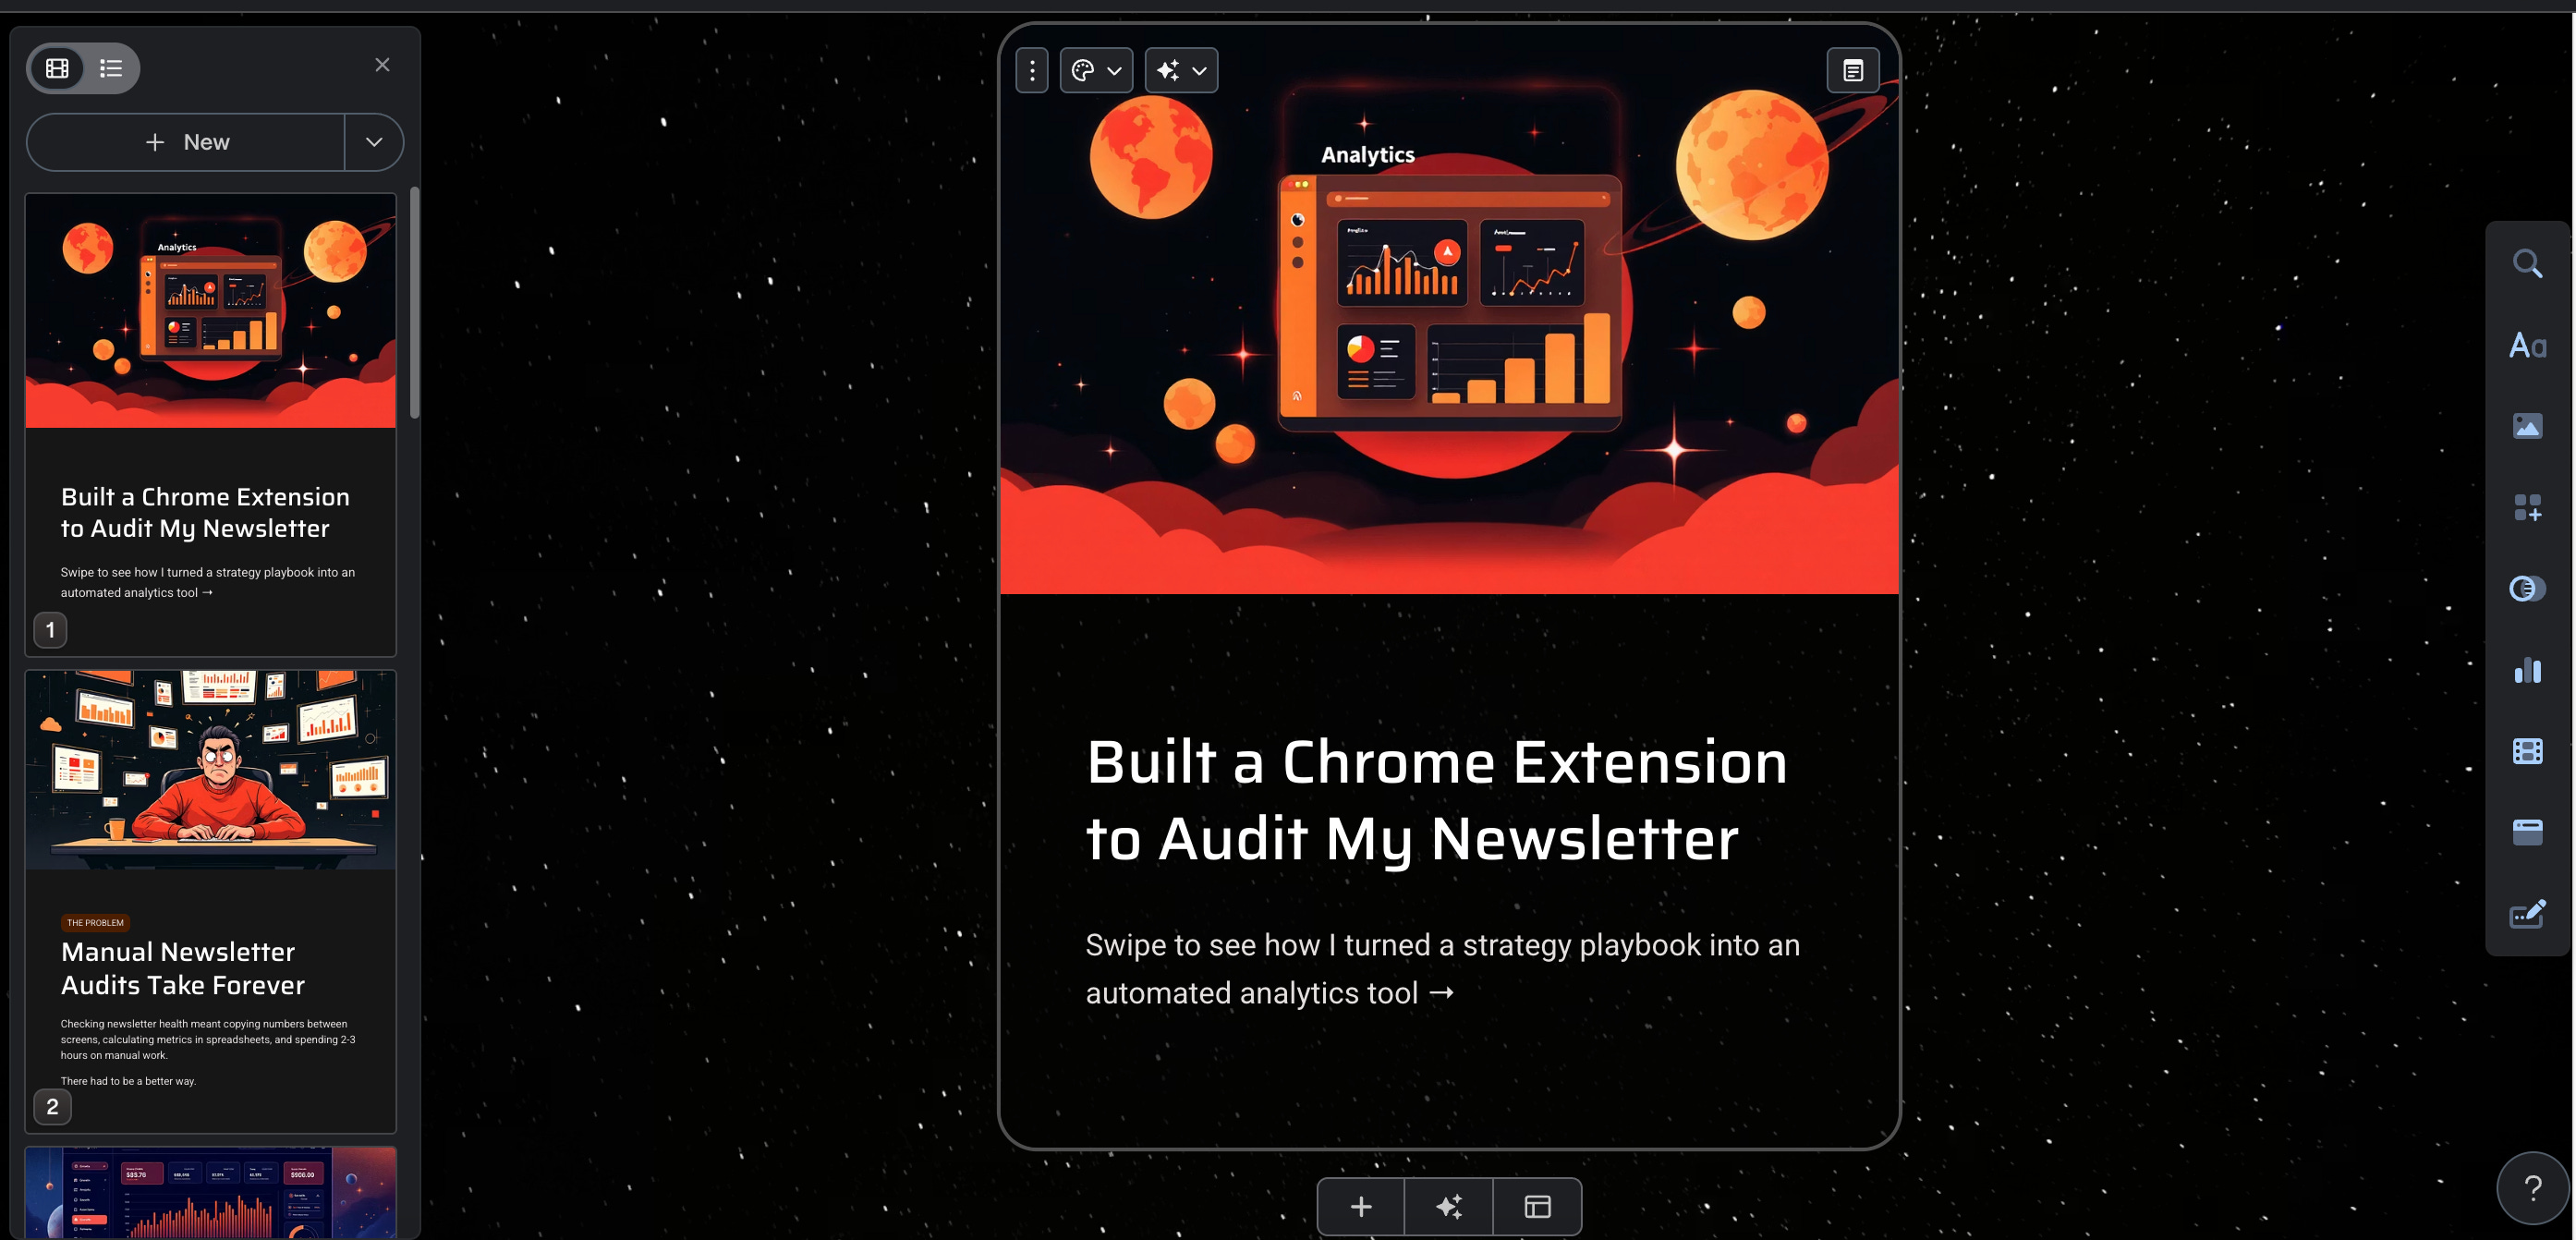The height and width of the screenshot is (1240, 2576).
Task: Click the add blocks grid-plus icon
Action: pyautogui.click(x=2527, y=508)
